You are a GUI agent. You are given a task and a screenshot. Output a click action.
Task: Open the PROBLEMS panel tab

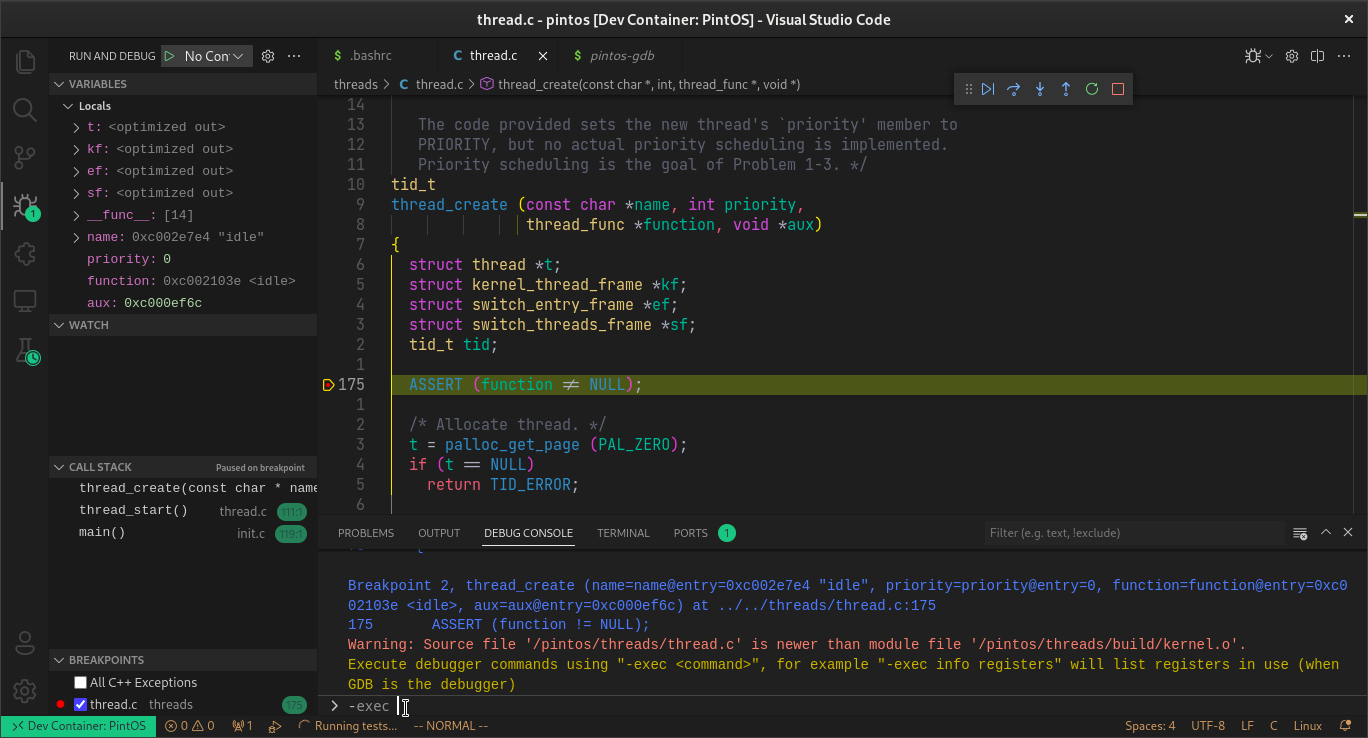(366, 533)
